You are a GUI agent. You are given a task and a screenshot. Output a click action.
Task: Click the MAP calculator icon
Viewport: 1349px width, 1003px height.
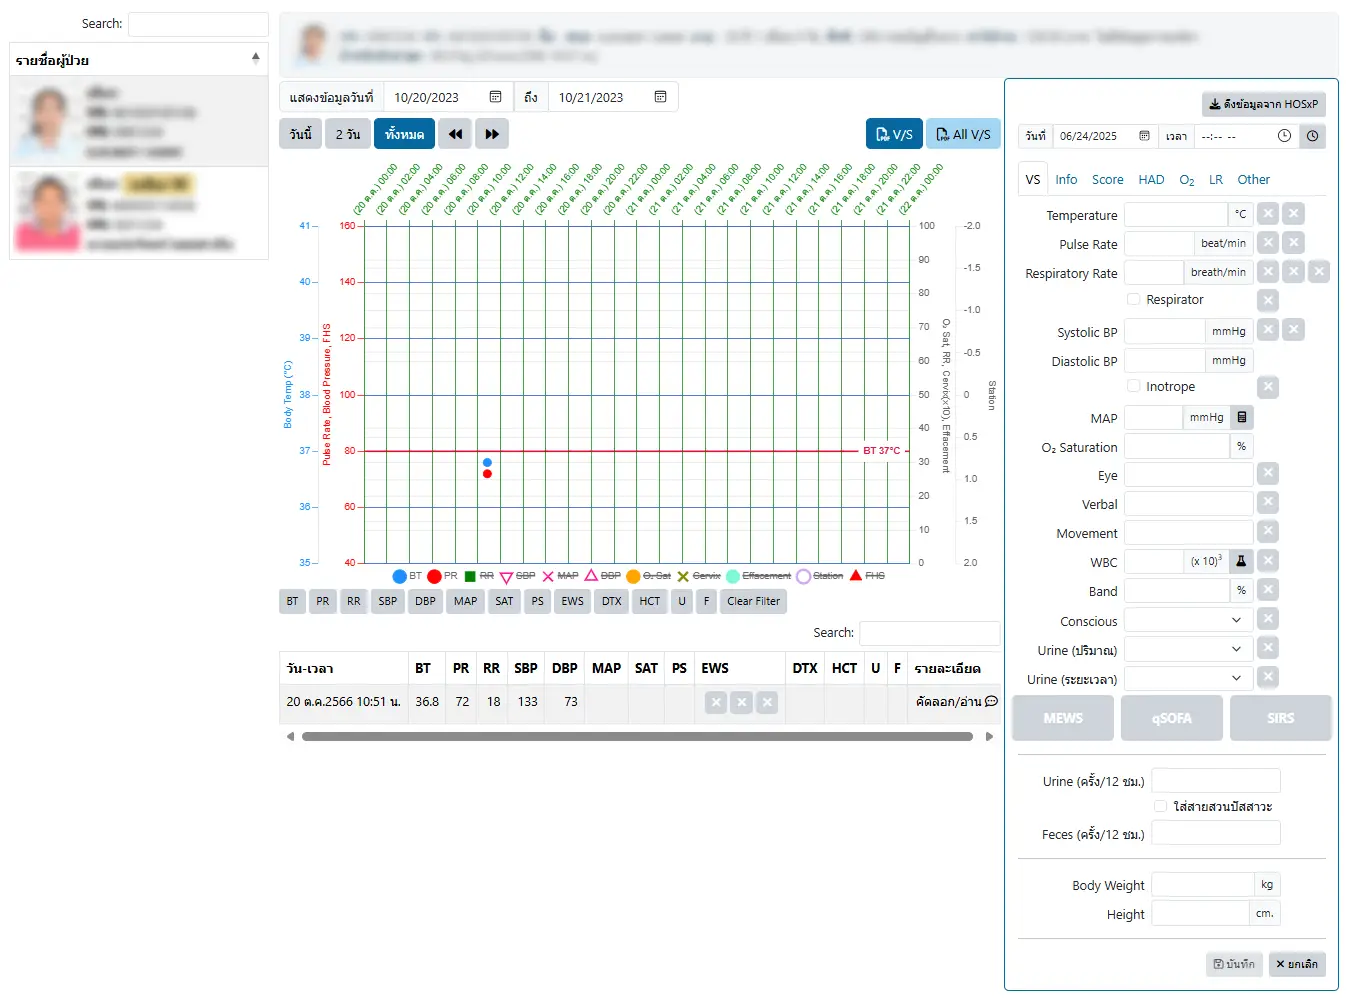click(1241, 418)
